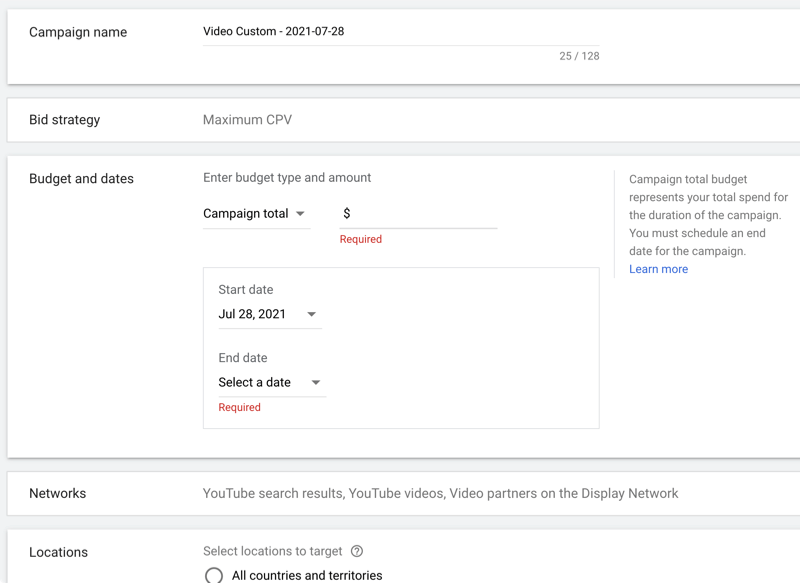Click the Campaign name text field
Viewport: 800px width, 583px height.
point(401,32)
